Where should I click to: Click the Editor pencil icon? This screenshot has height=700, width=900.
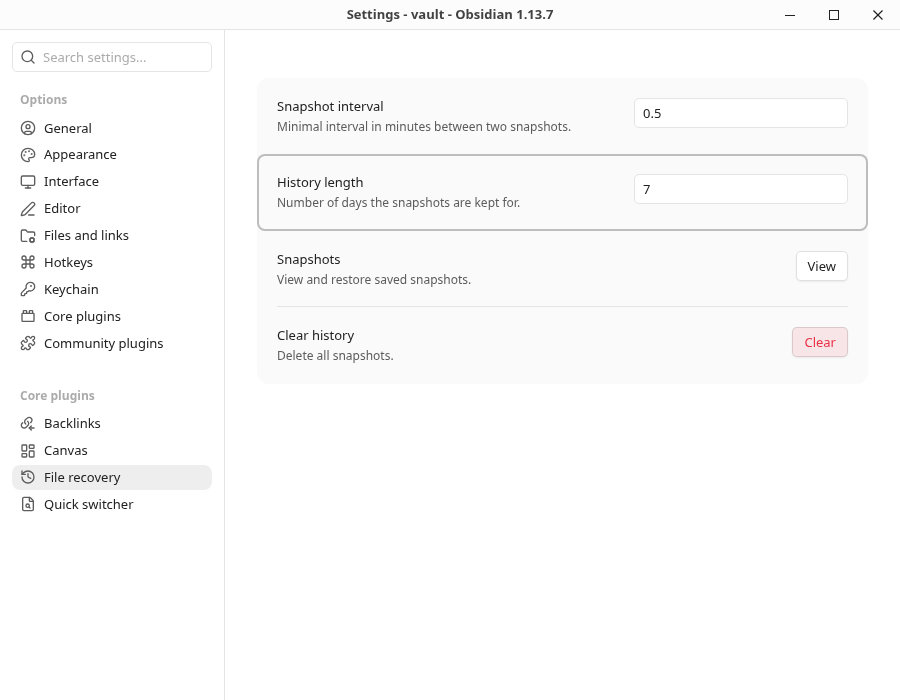(28, 209)
